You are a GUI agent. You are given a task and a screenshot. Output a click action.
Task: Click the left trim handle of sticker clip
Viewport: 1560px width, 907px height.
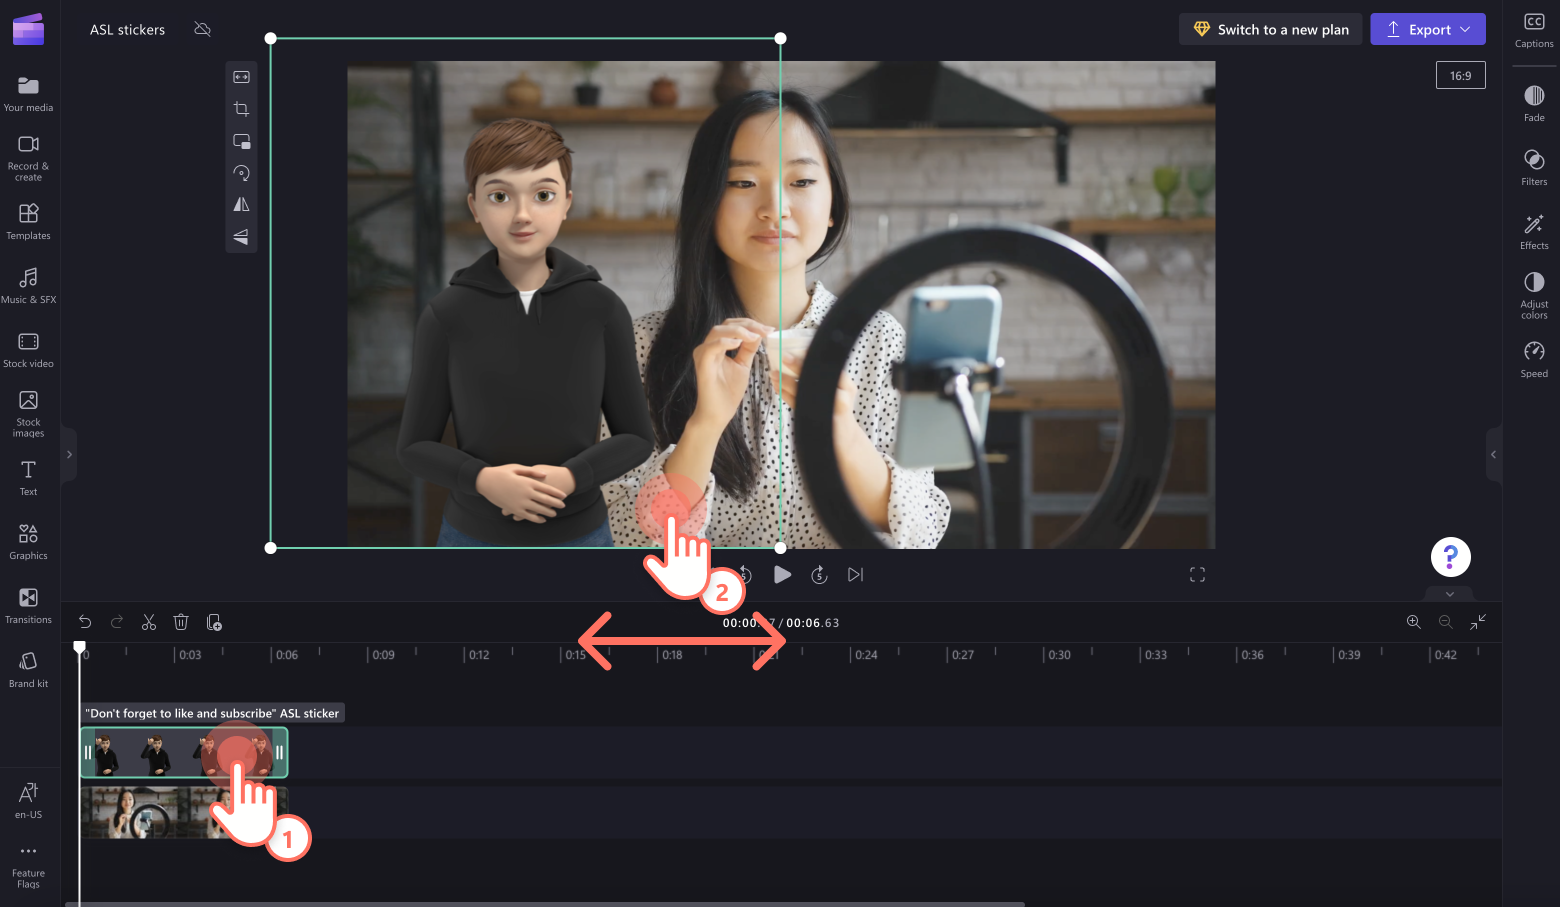88,753
